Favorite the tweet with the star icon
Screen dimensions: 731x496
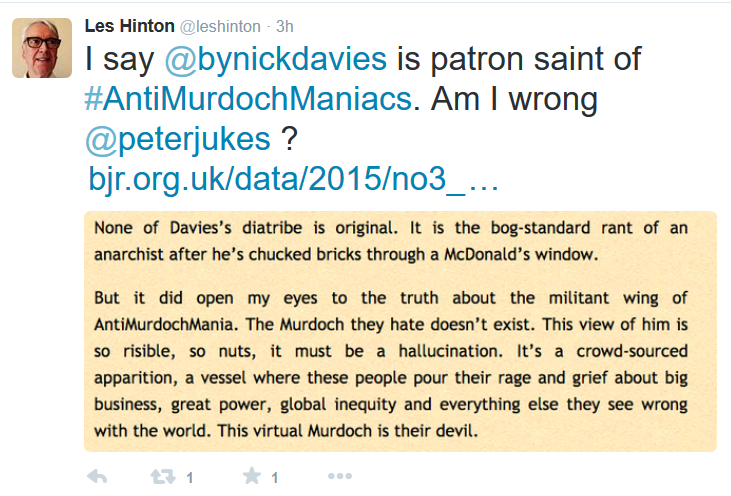(x=252, y=475)
